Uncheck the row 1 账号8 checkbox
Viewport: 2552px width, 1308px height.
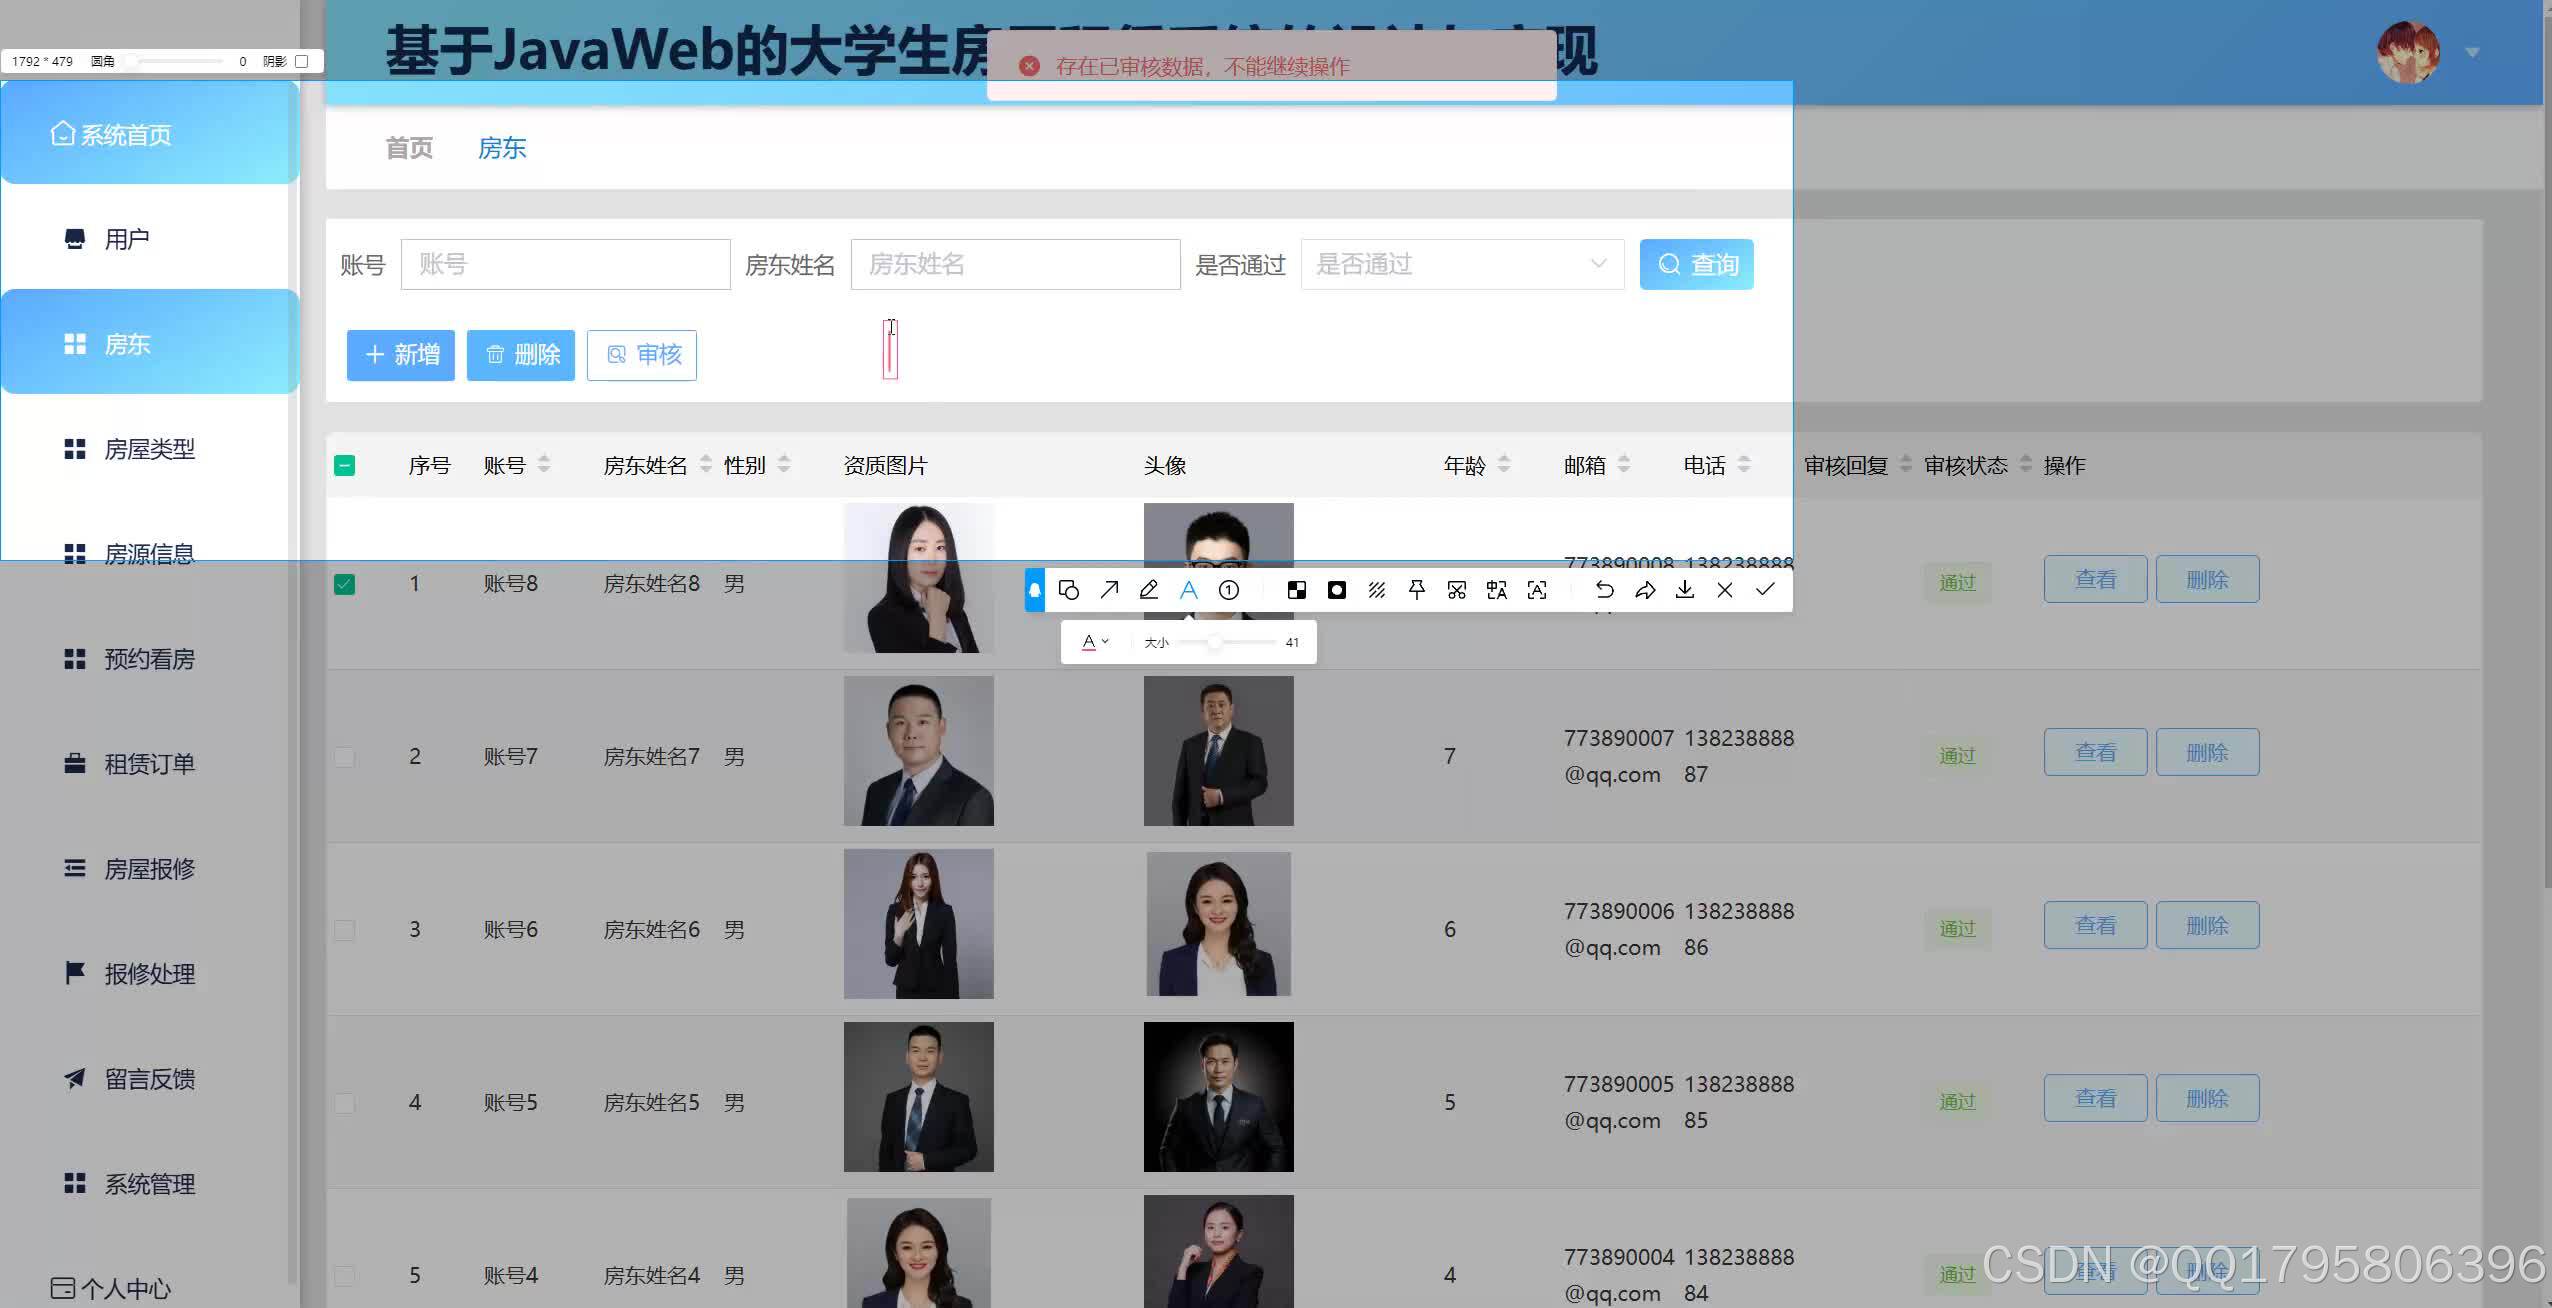point(344,584)
